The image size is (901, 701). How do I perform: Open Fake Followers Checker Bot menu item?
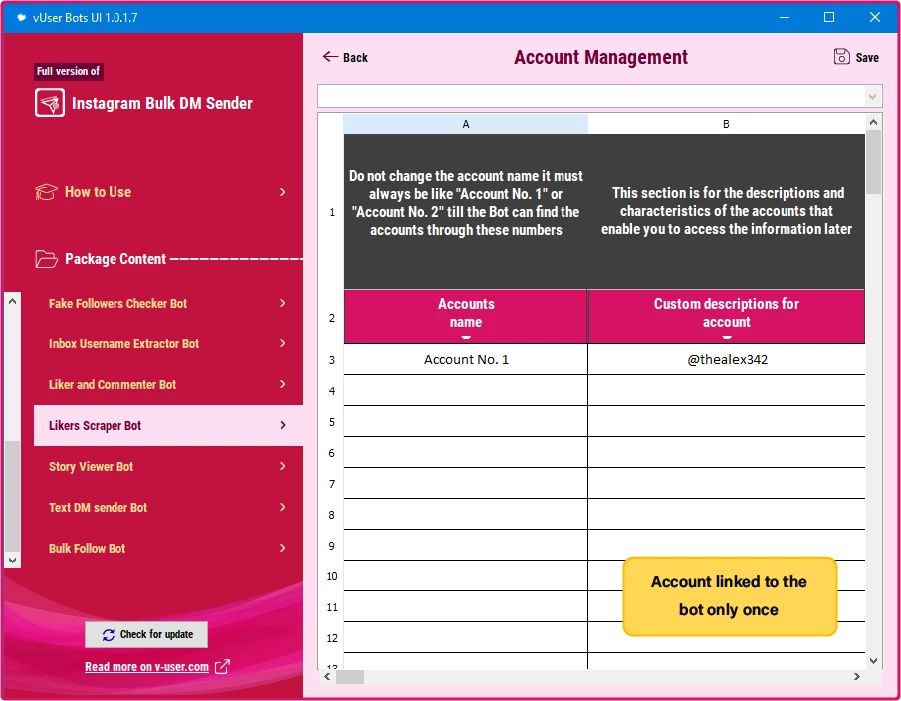point(168,303)
